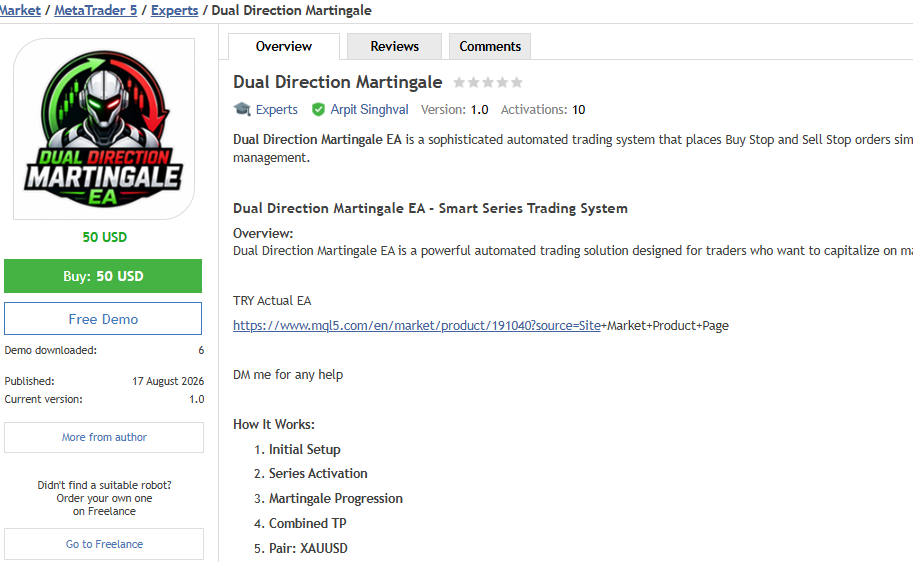Click the Overview: subheading
The width and height of the screenshot is (913, 562).
263,234
